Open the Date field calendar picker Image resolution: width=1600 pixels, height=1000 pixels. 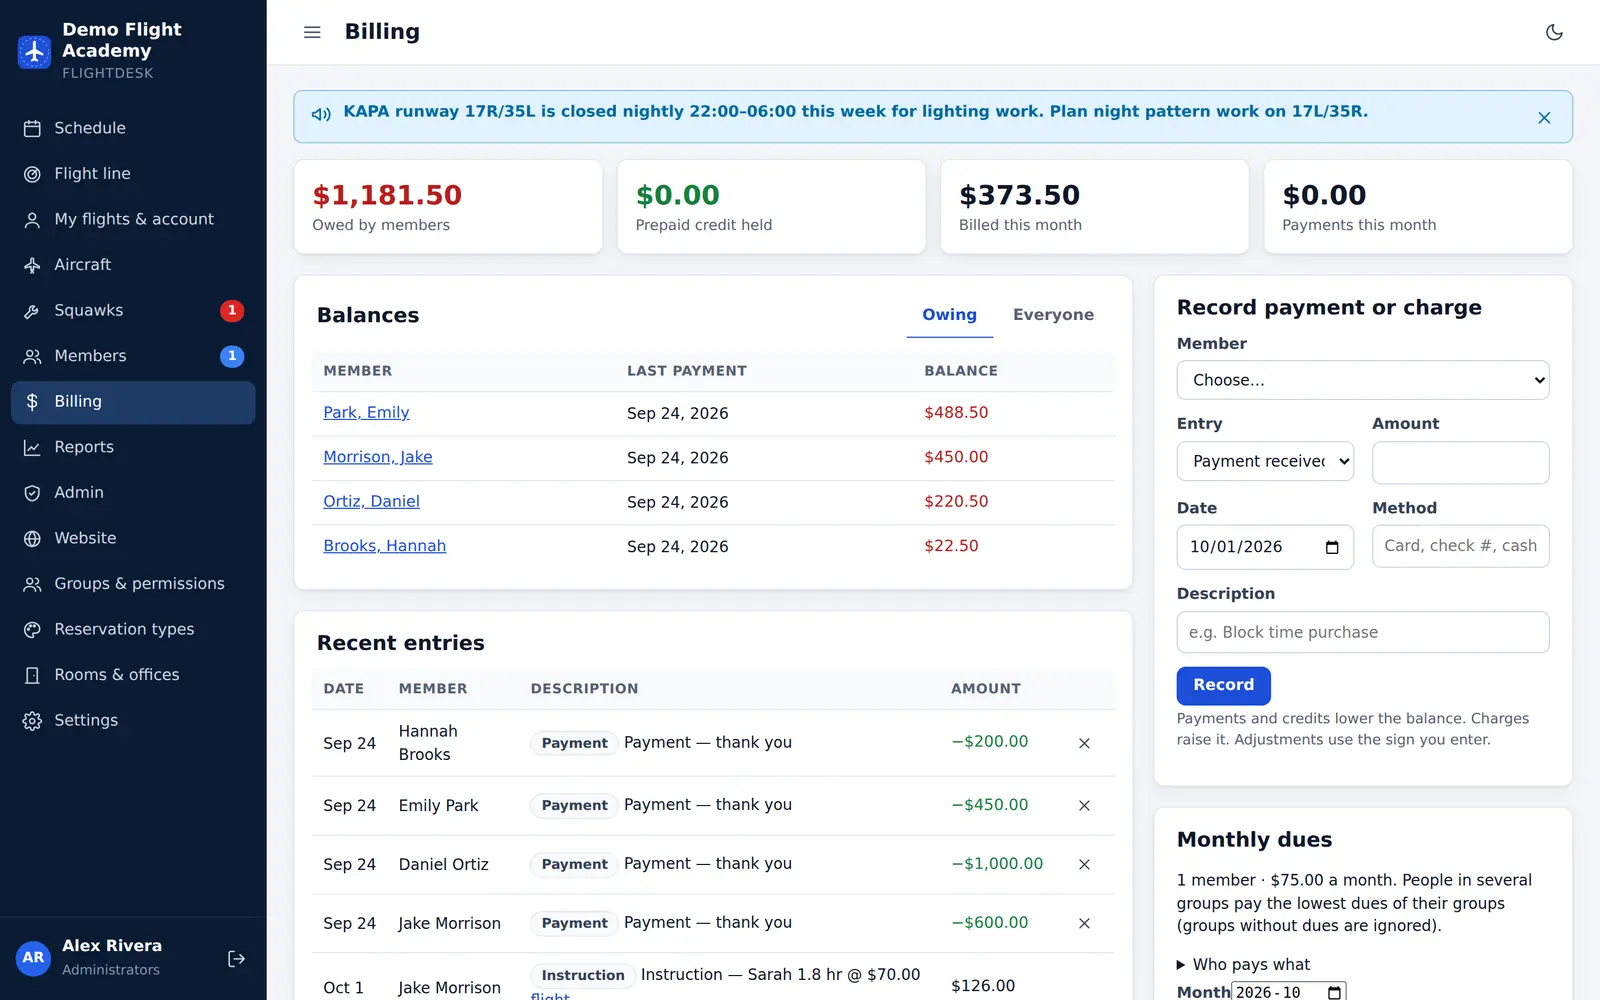(1332, 547)
